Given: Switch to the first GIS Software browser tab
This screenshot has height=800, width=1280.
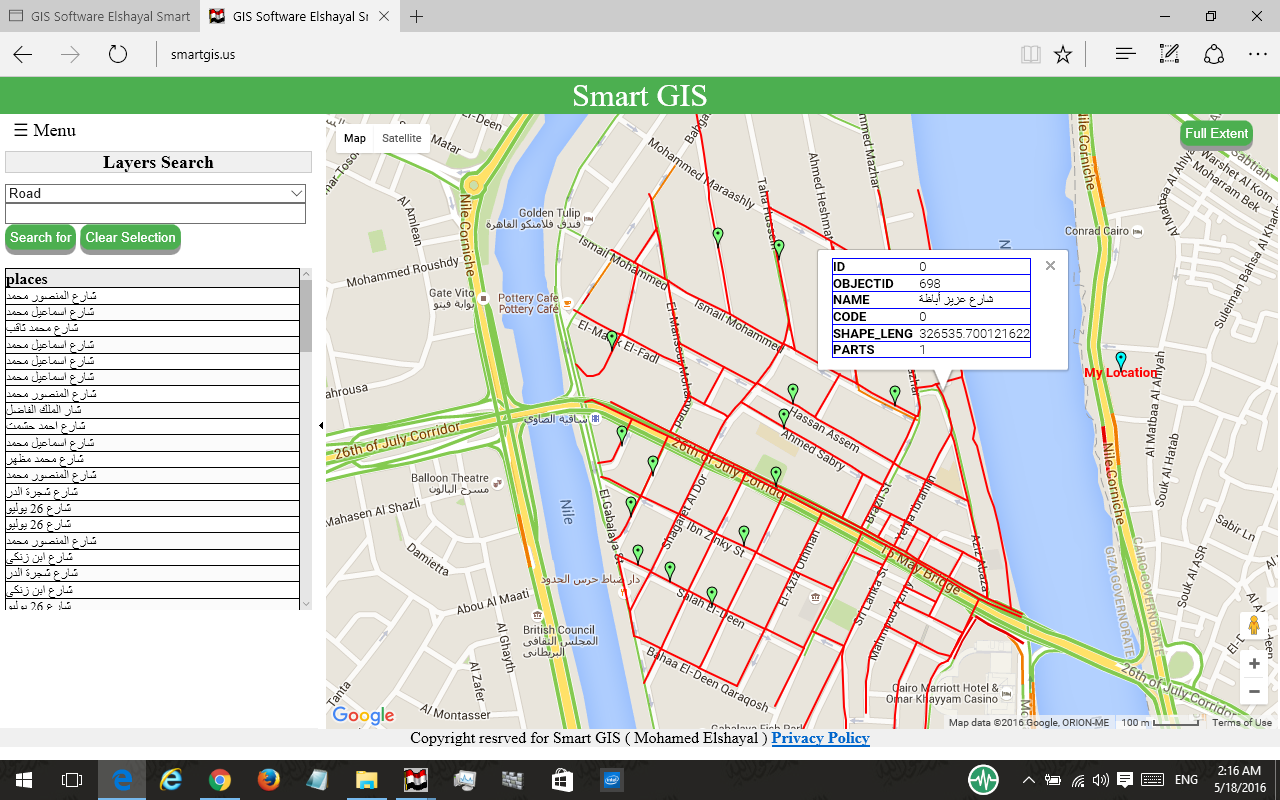Looking at the screenshot, I should 100,17.
